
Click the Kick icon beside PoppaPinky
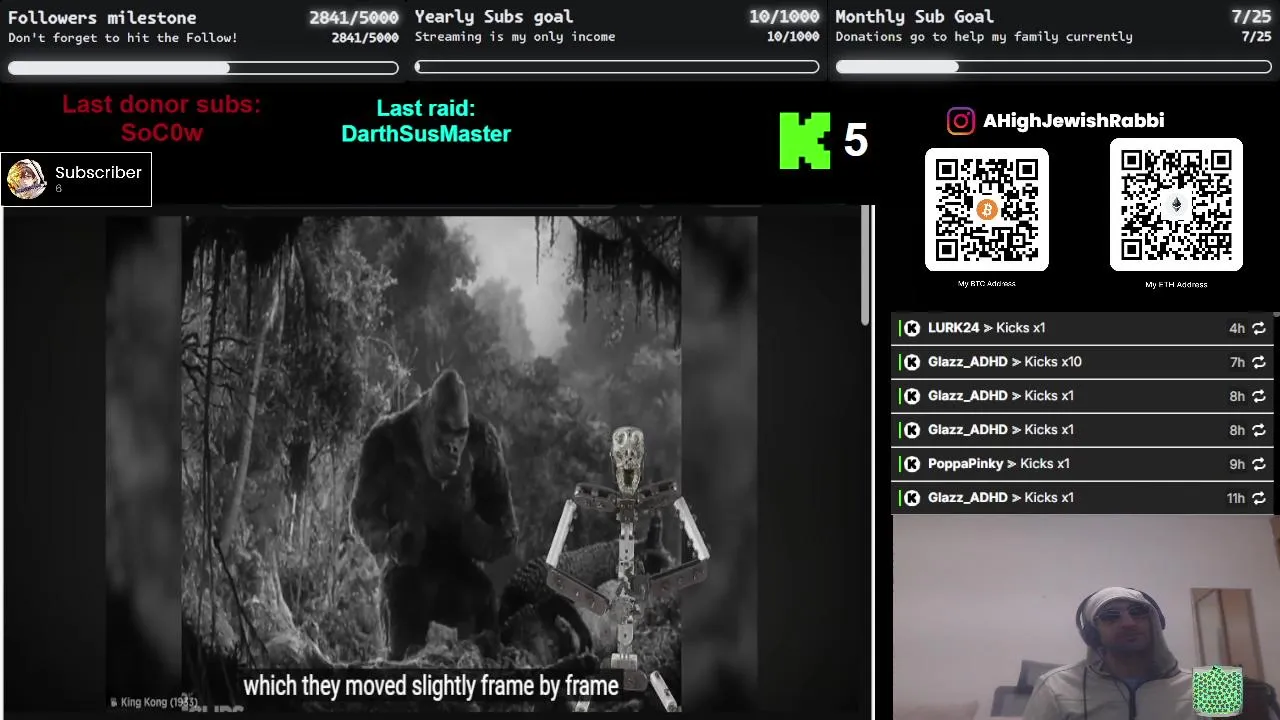click(912, 464)
